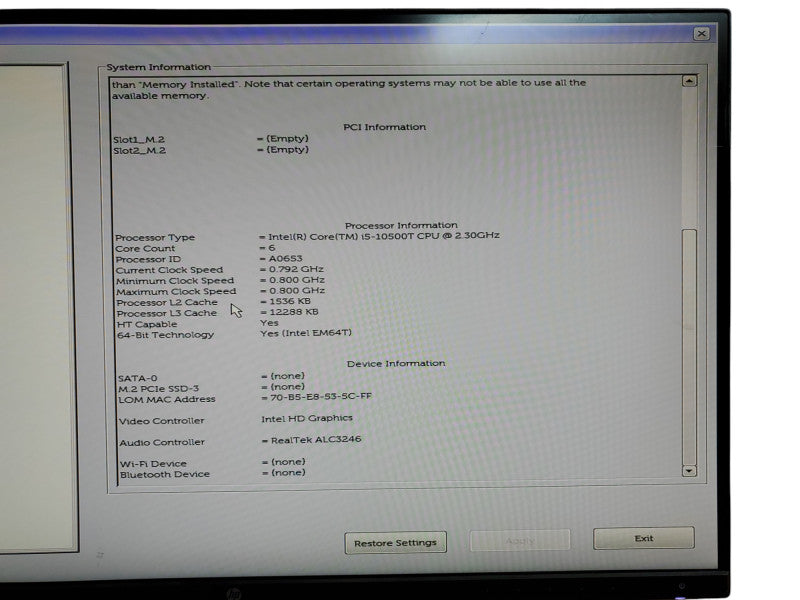800x600 pixels.
Task: Click the vertical scrollbar thumb
Action: tap(689, 347)
